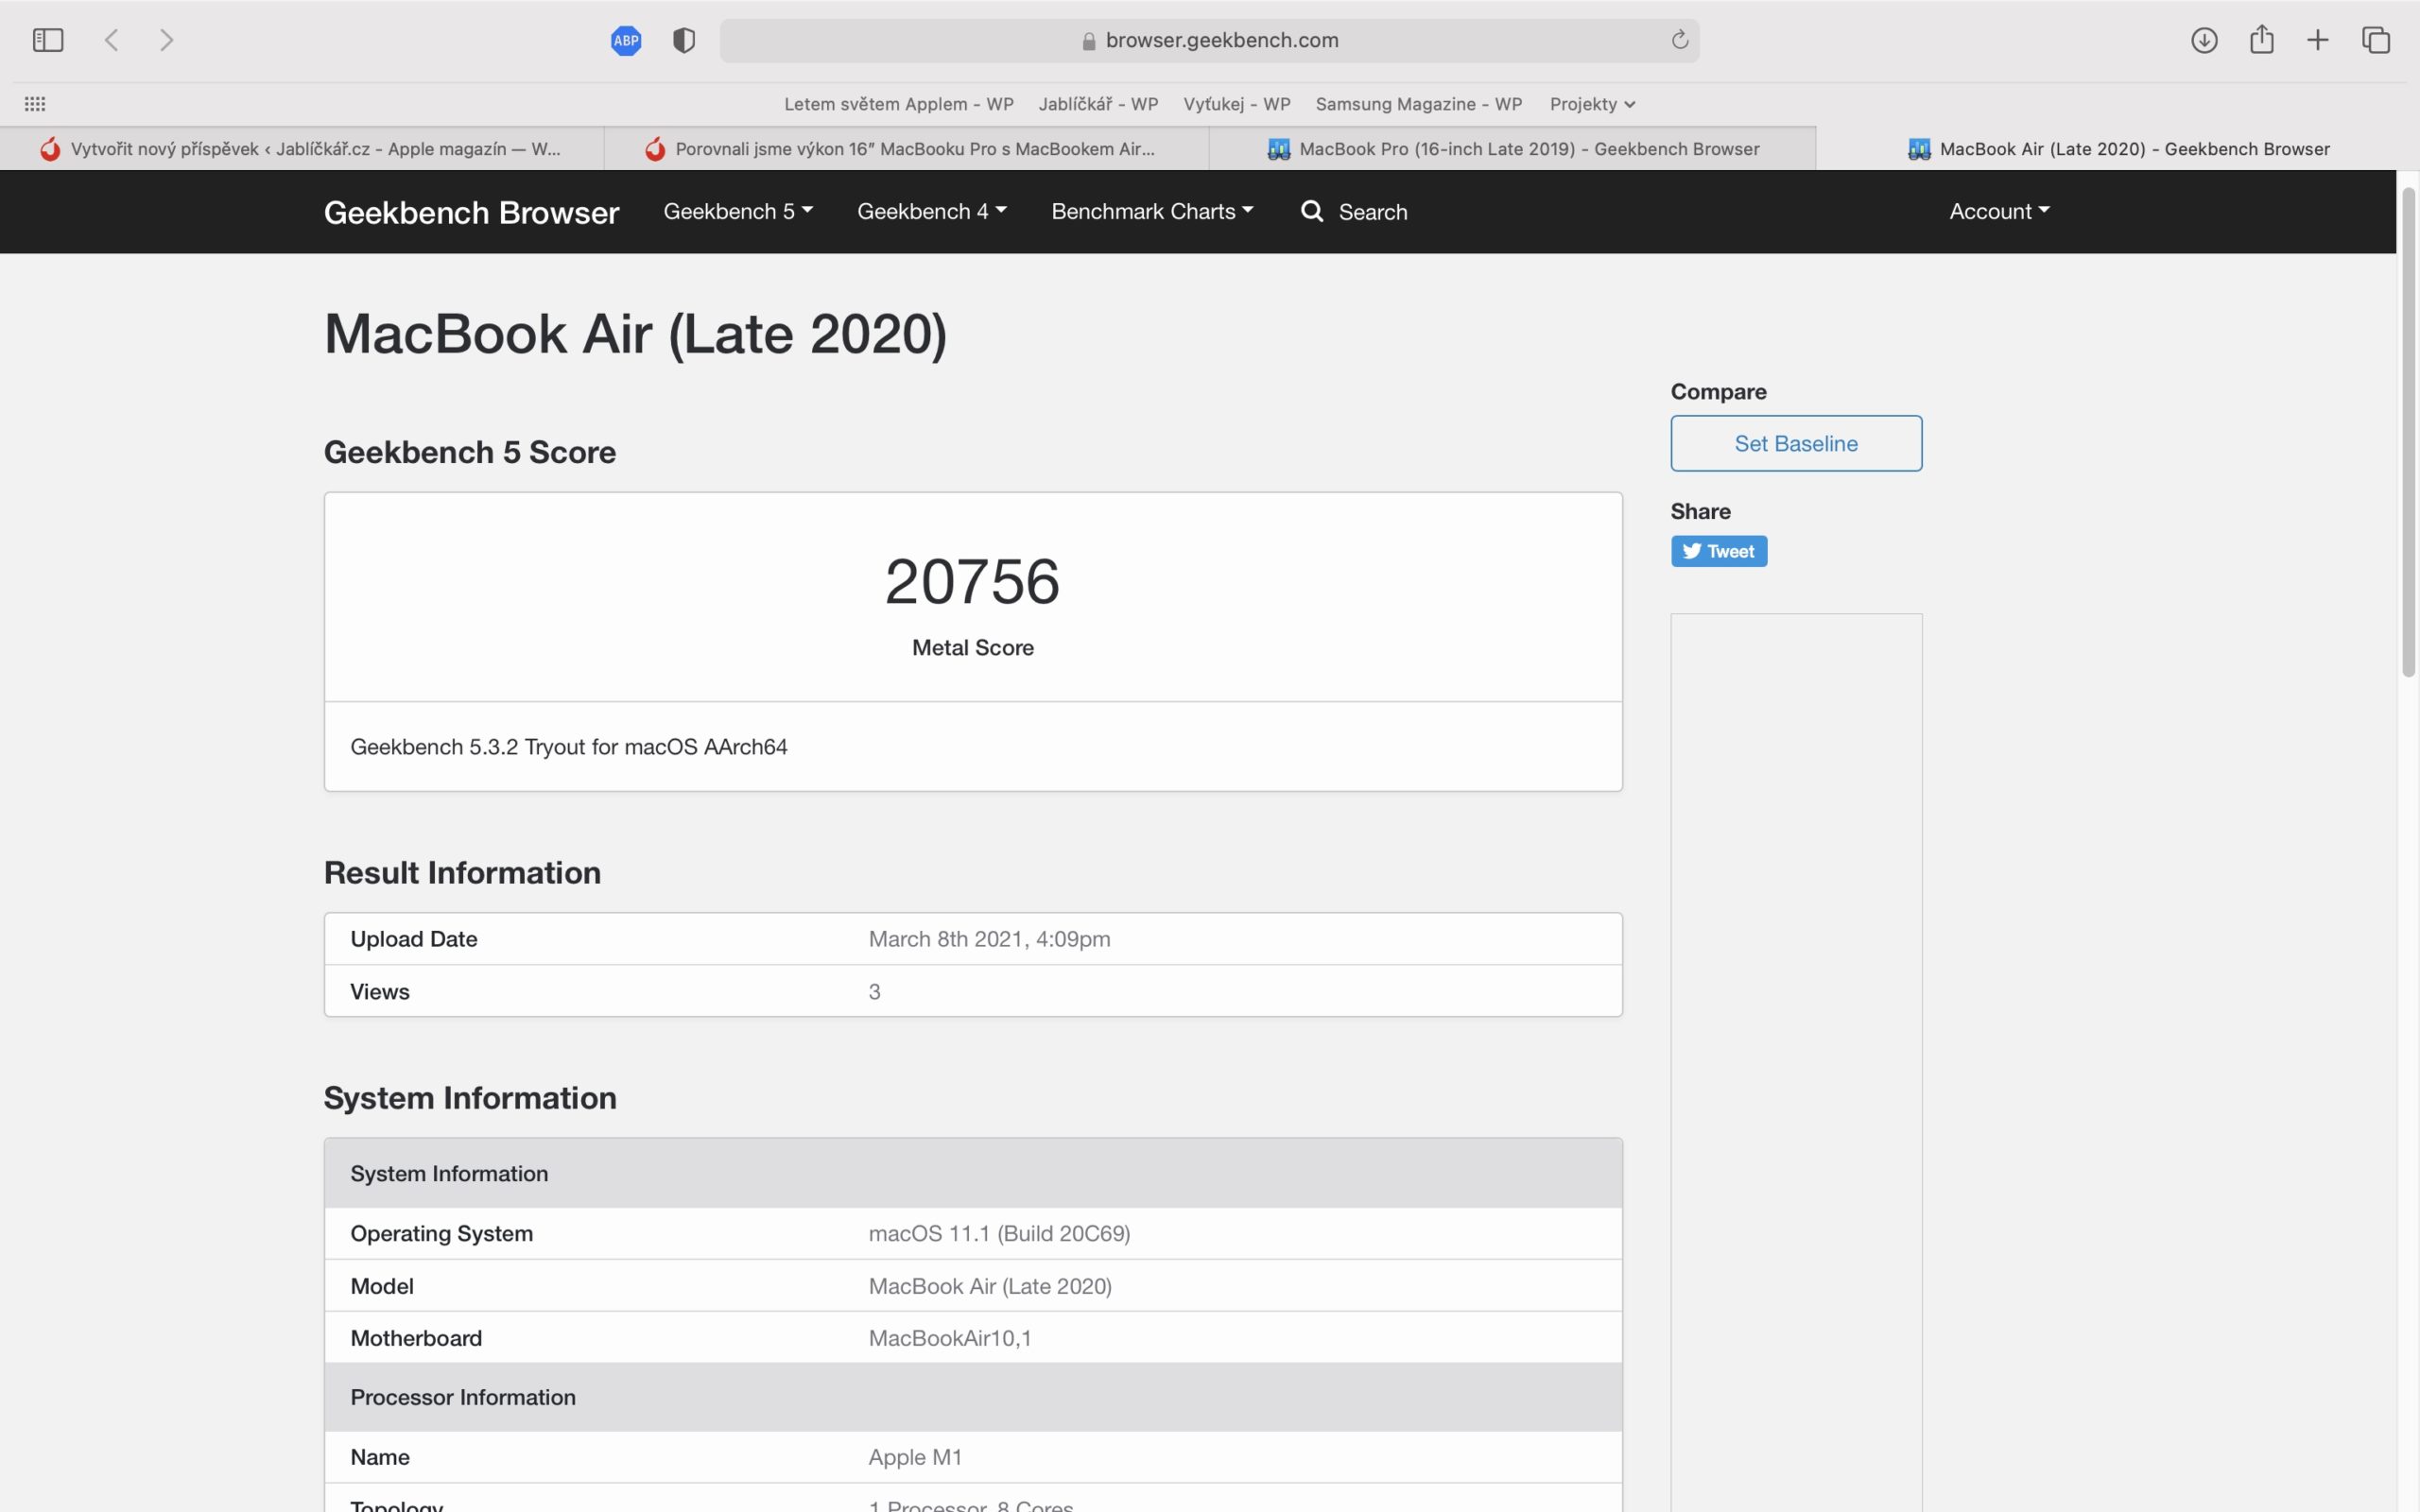Toggle the Safari sidebar button
The image size is (2420, 1512).
48,40
